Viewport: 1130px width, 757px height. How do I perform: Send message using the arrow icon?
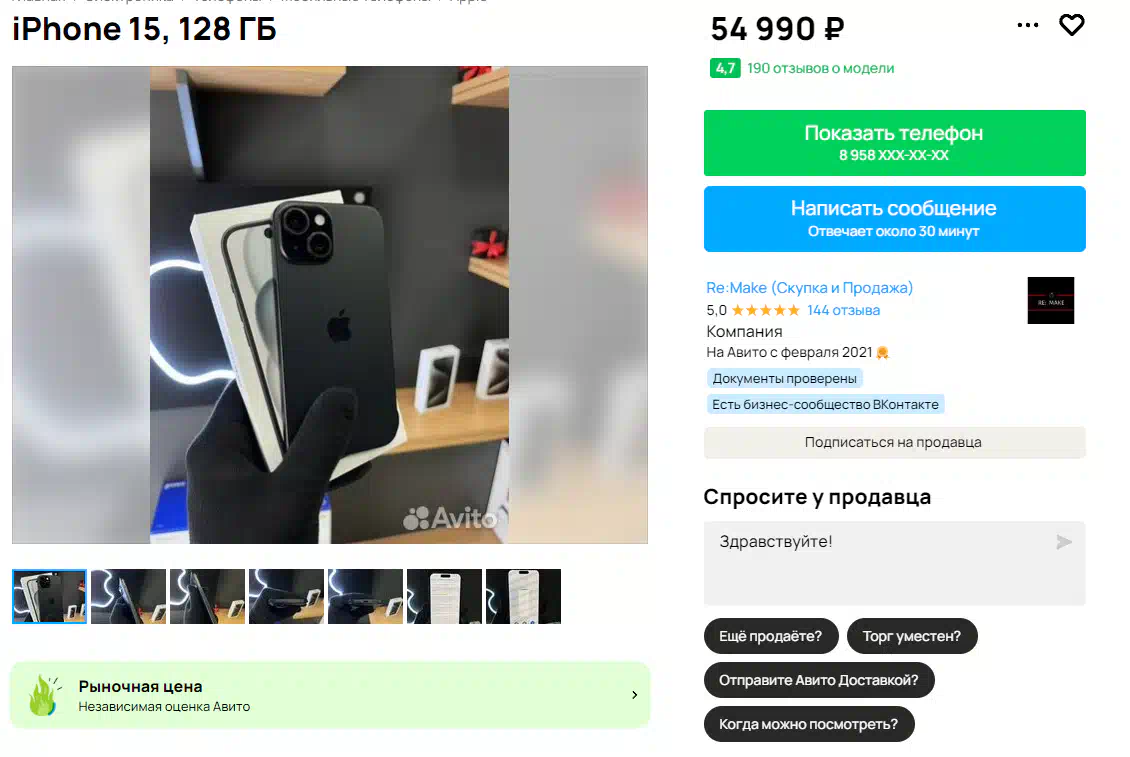[1064, 542]
